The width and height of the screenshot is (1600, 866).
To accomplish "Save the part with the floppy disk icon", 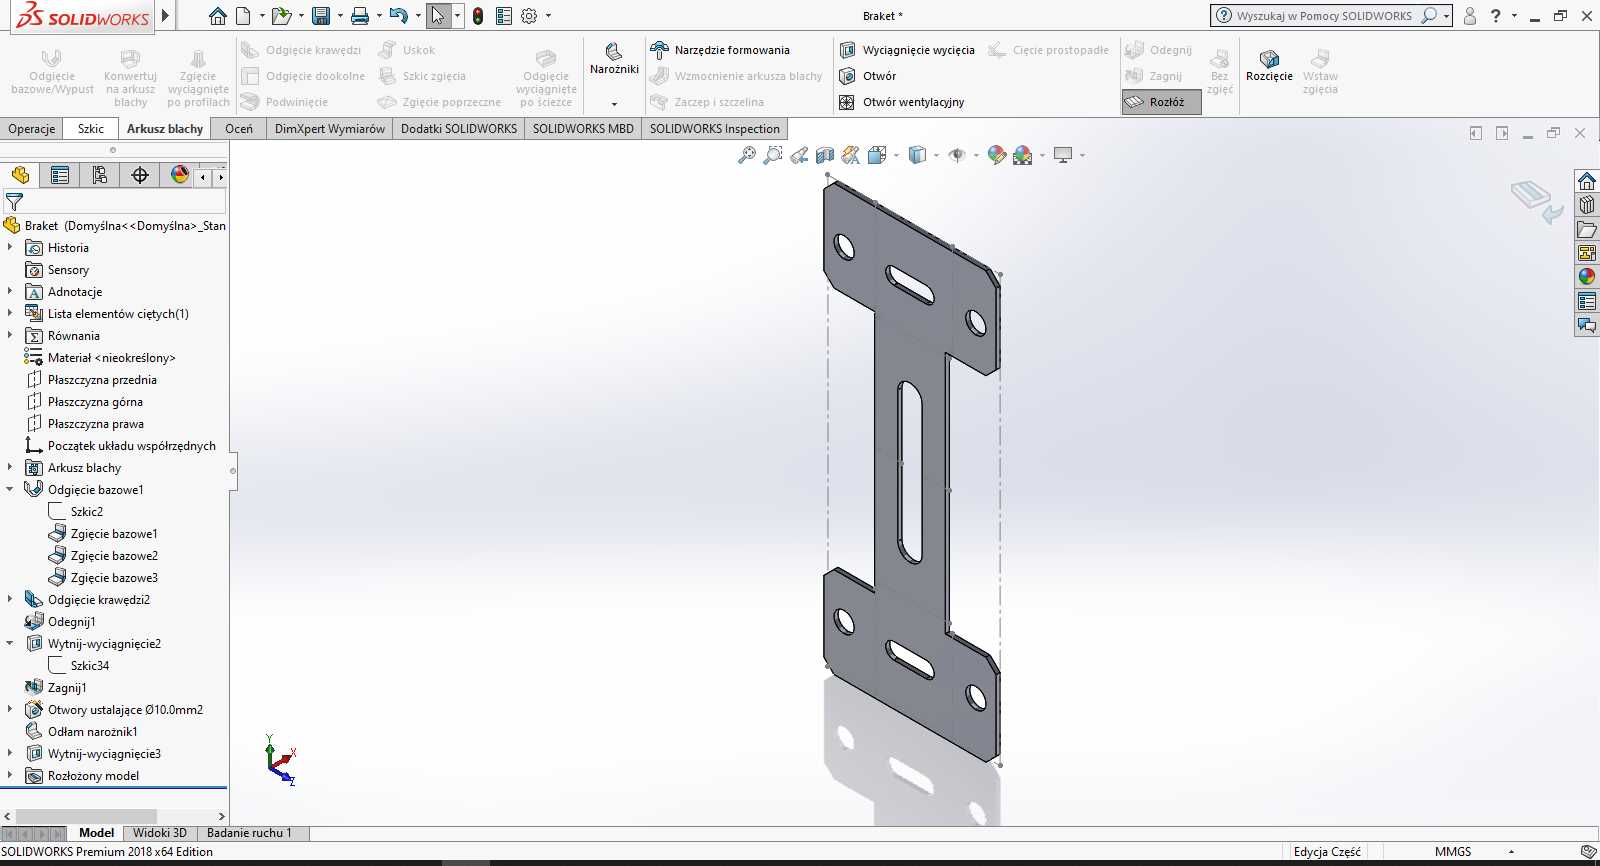I will click(x=321, y=16).
